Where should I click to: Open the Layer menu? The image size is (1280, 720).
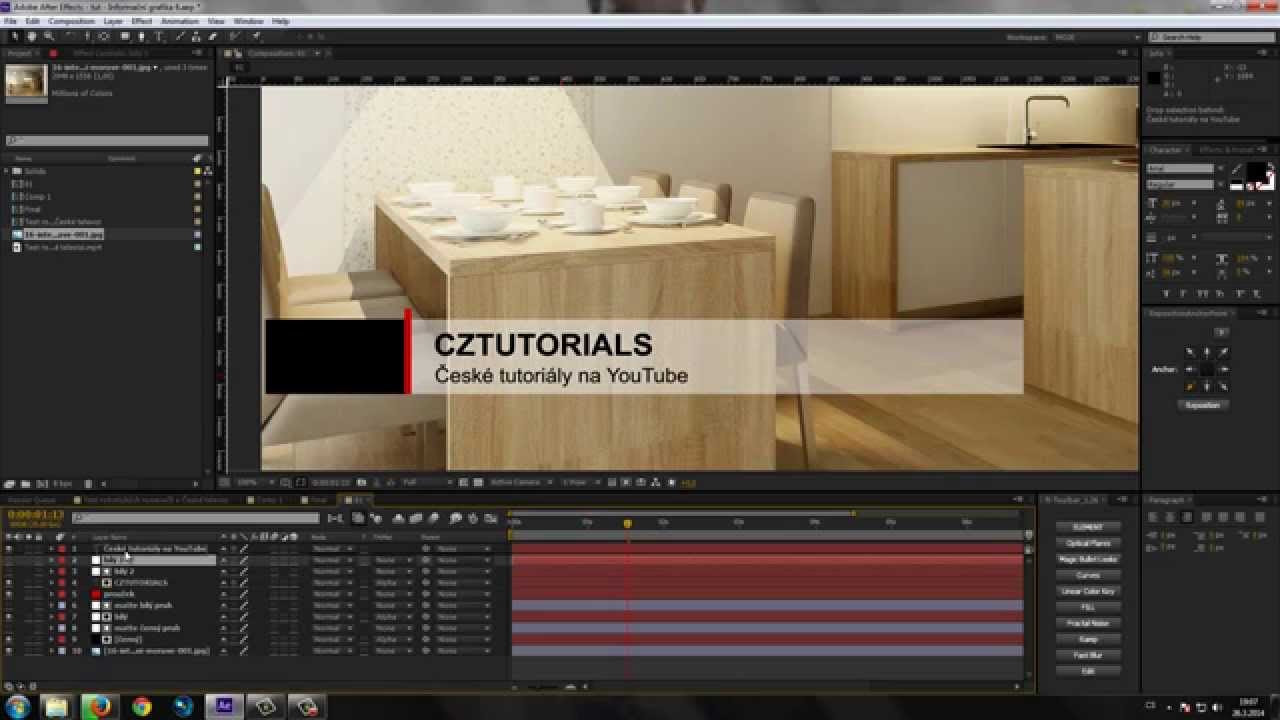[113, 21]
